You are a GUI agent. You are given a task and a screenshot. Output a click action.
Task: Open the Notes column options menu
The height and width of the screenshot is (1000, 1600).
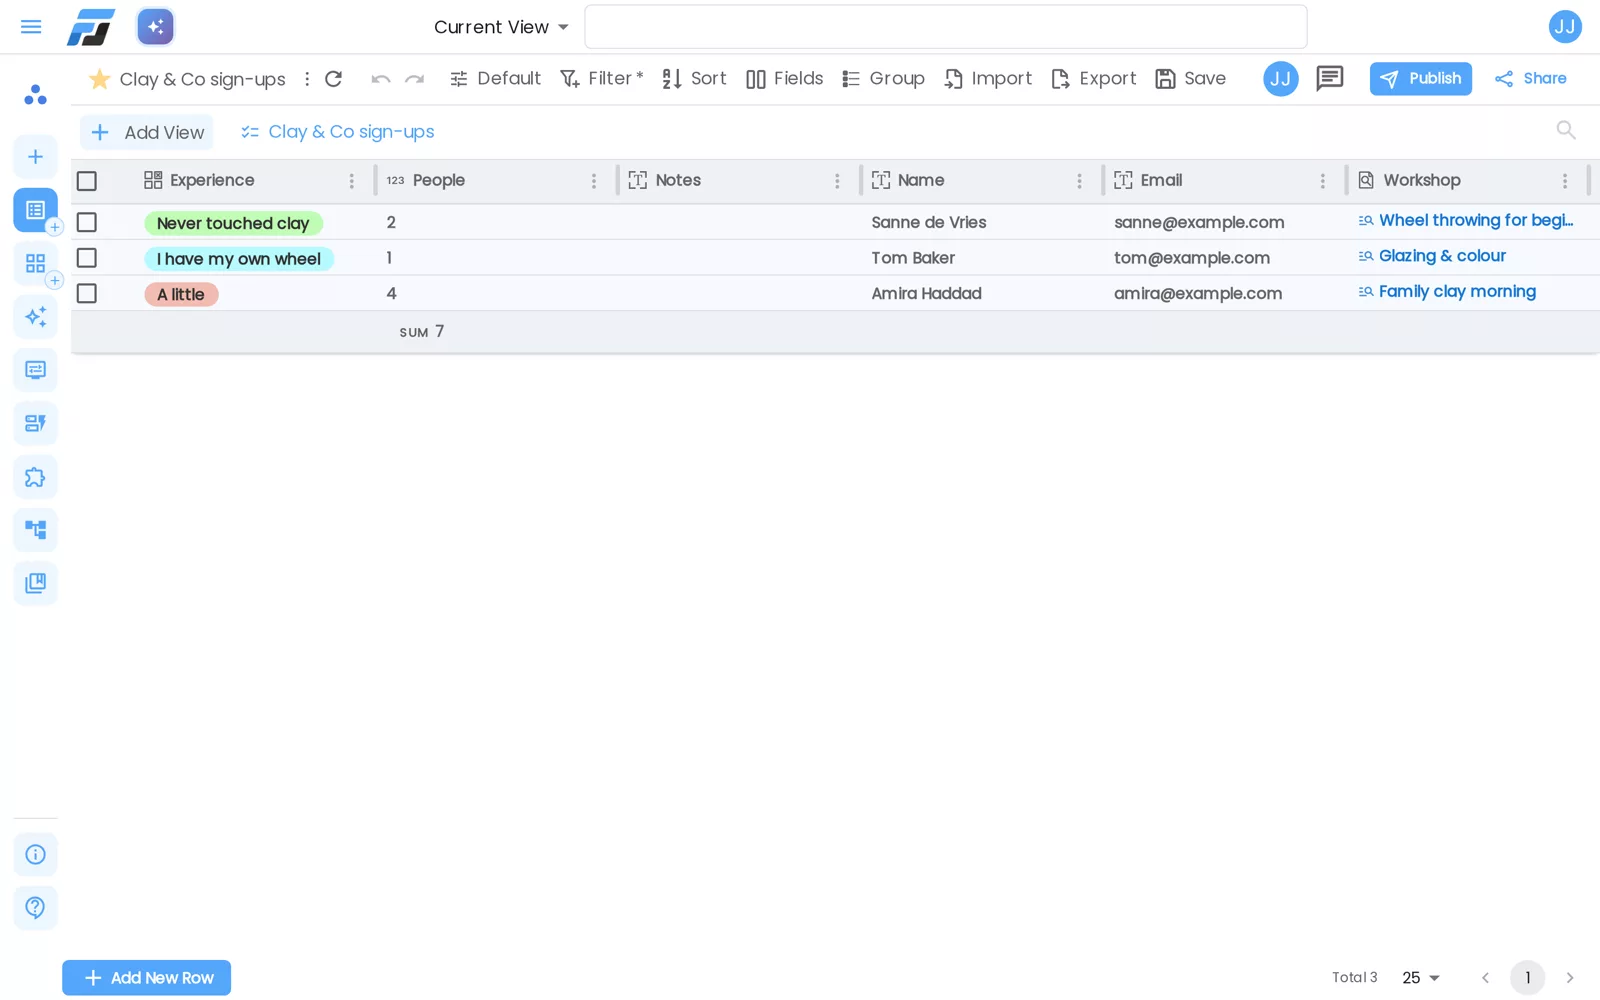837,181
